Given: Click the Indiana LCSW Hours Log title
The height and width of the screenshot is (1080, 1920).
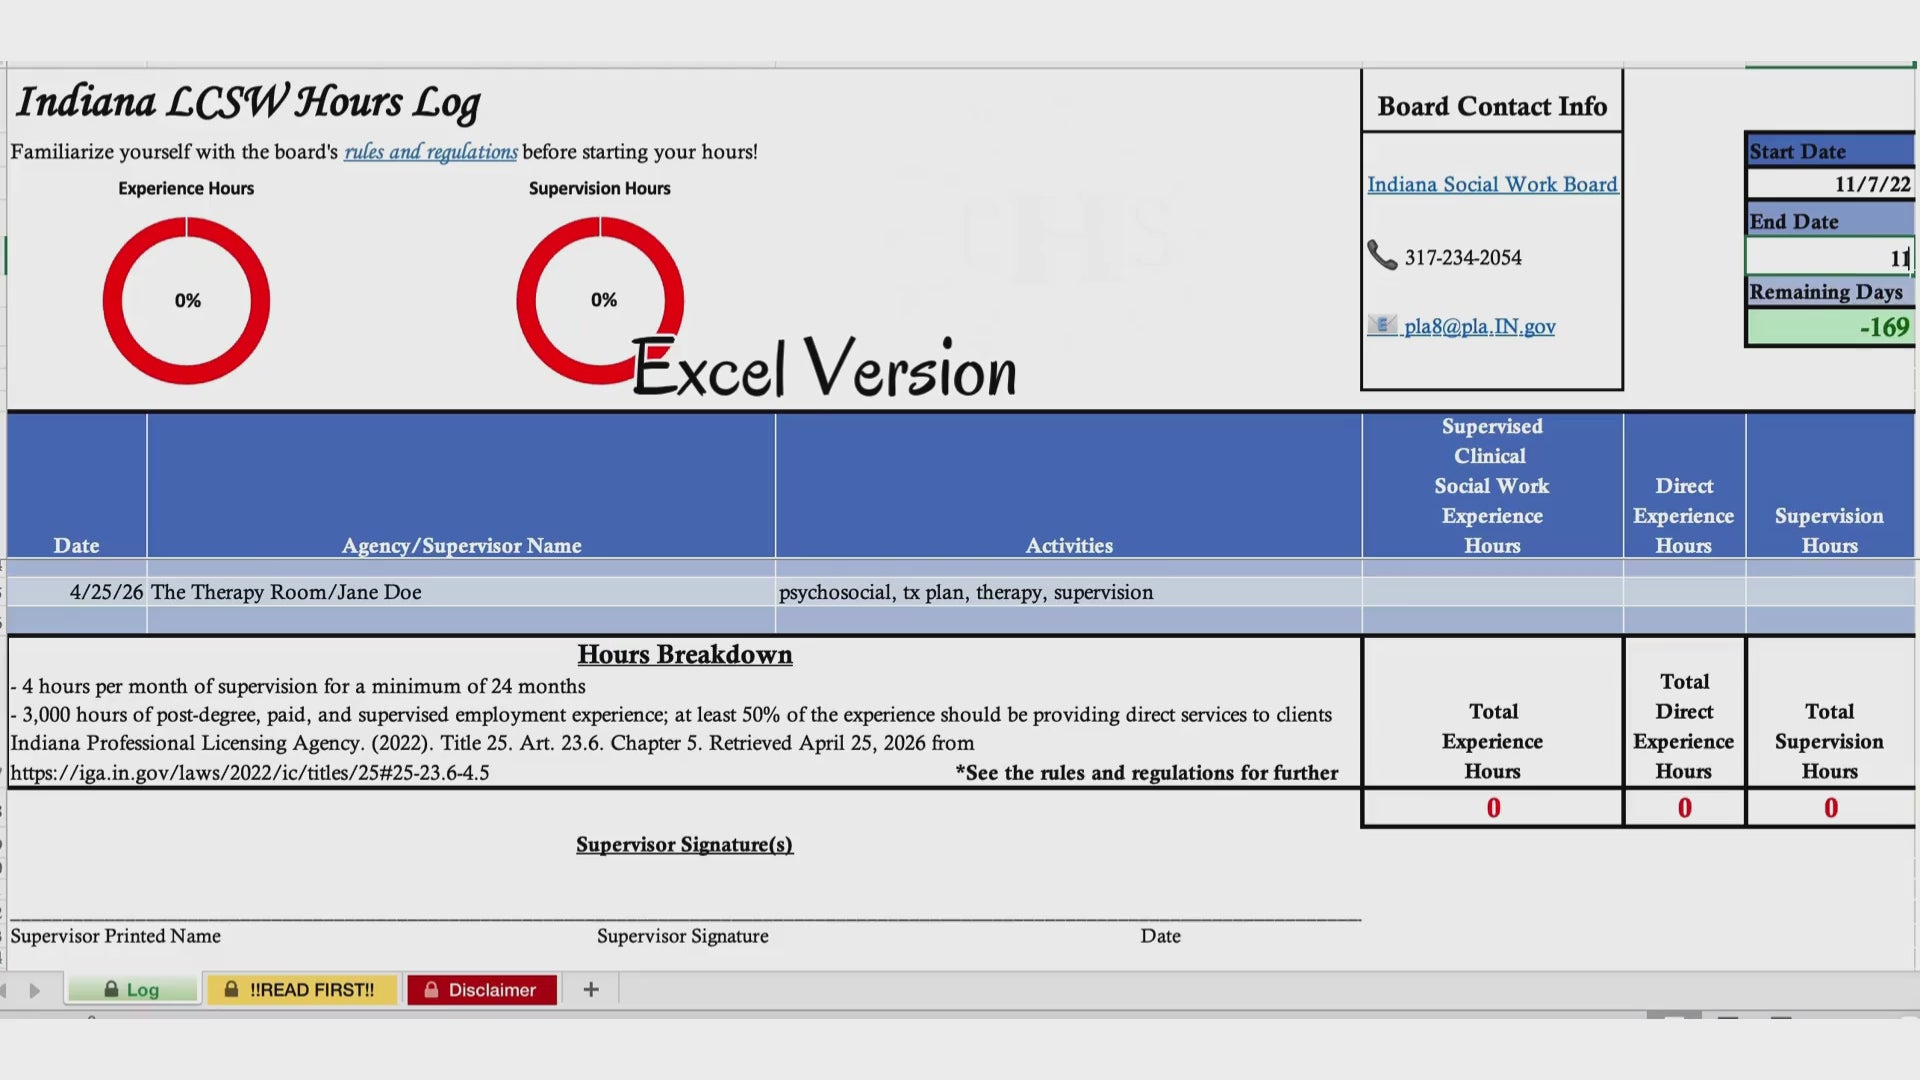Looking at the screenshot, I should click(x=248, y=102).
